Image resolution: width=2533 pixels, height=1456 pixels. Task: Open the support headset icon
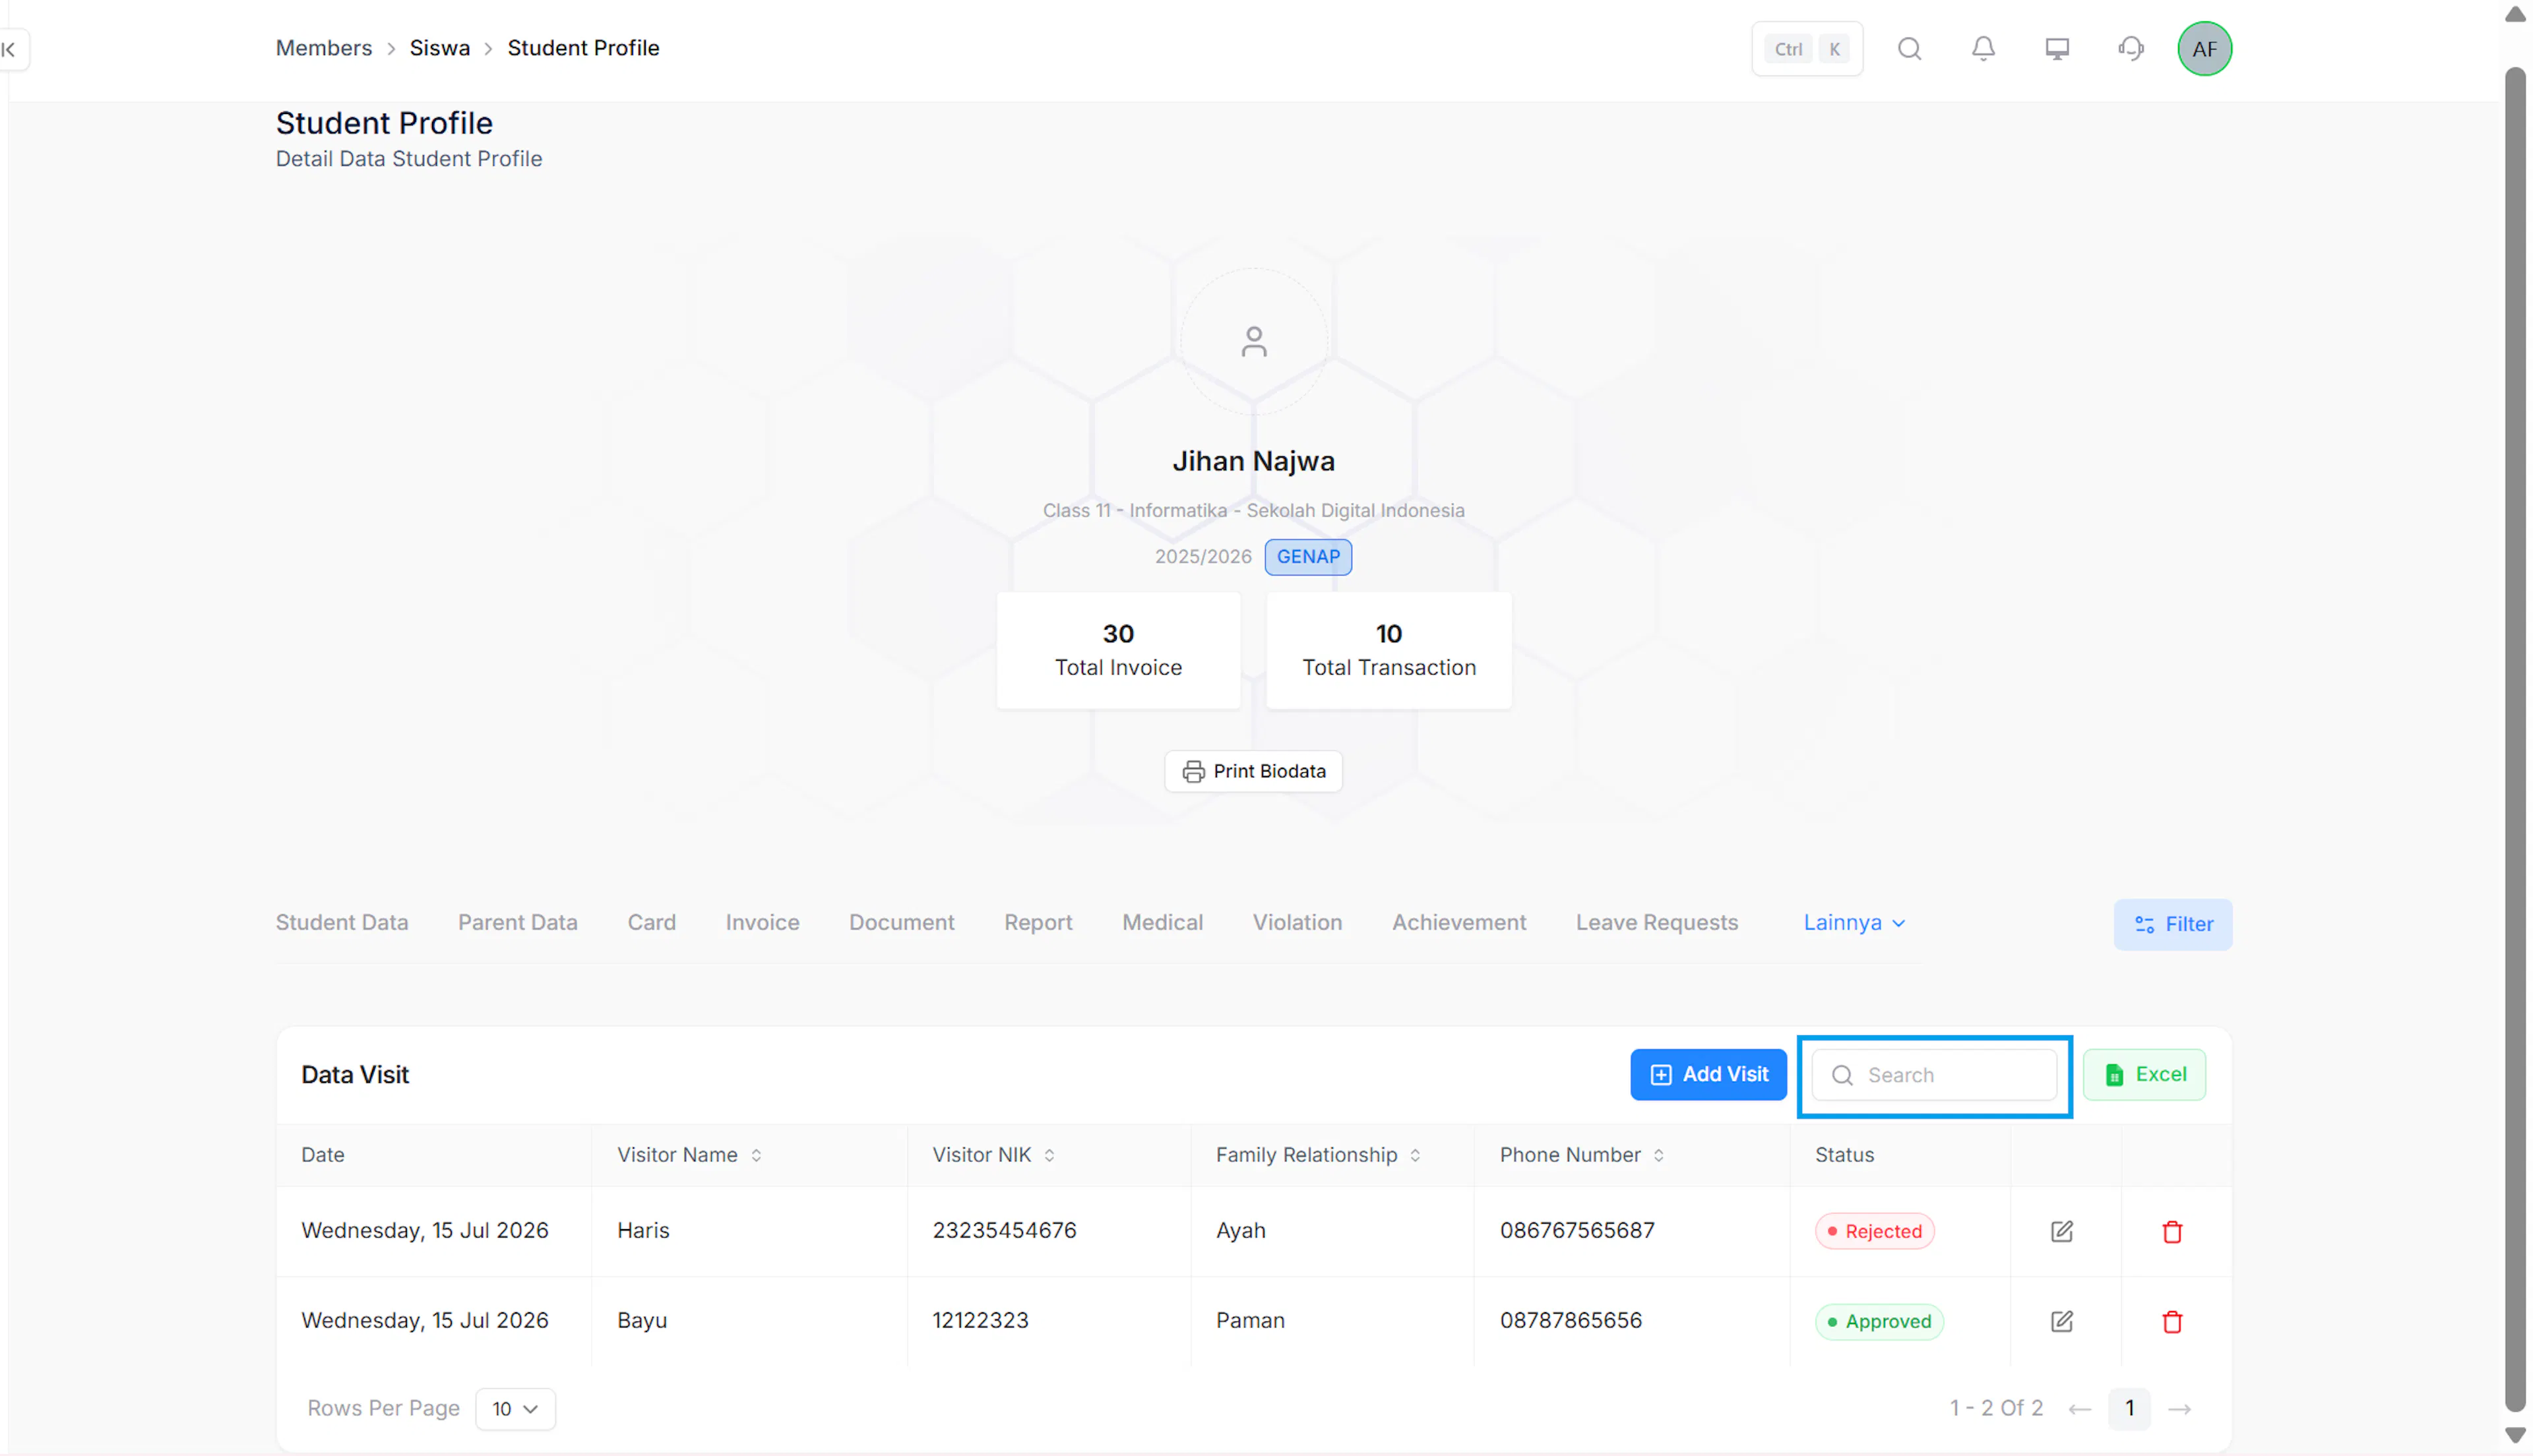[2131, 49]
